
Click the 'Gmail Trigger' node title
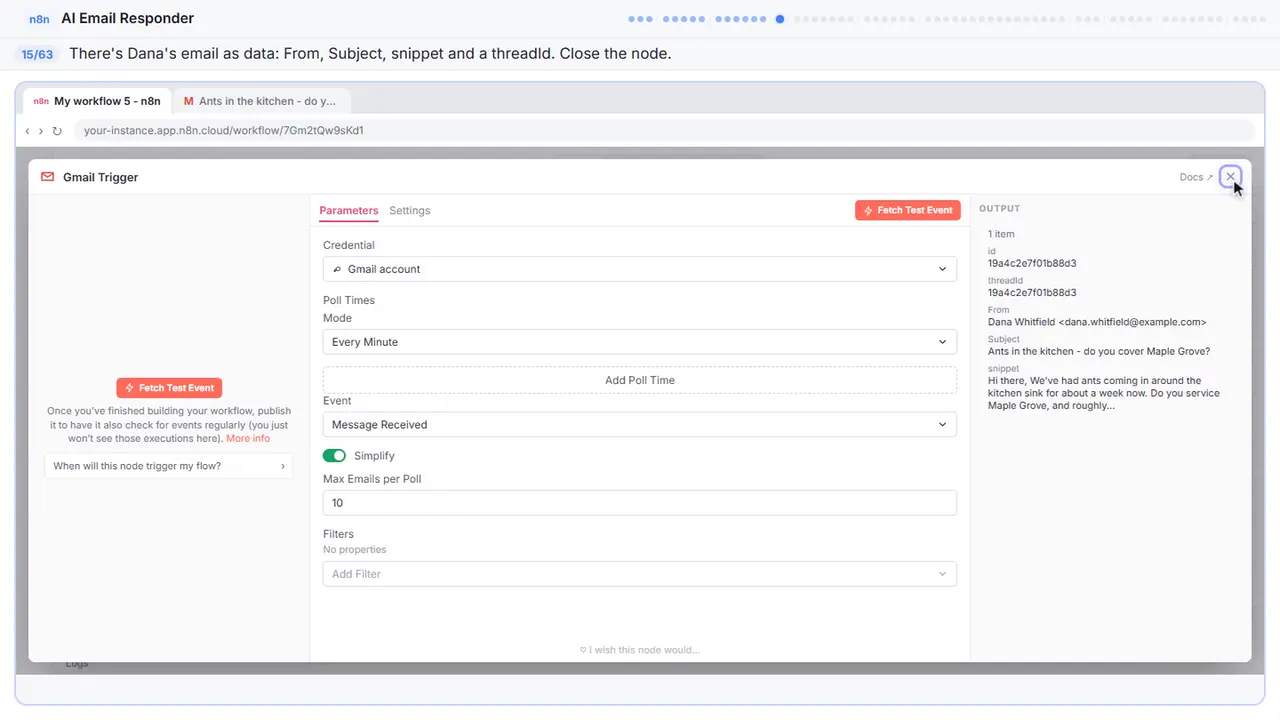click(x=100, y=177)
